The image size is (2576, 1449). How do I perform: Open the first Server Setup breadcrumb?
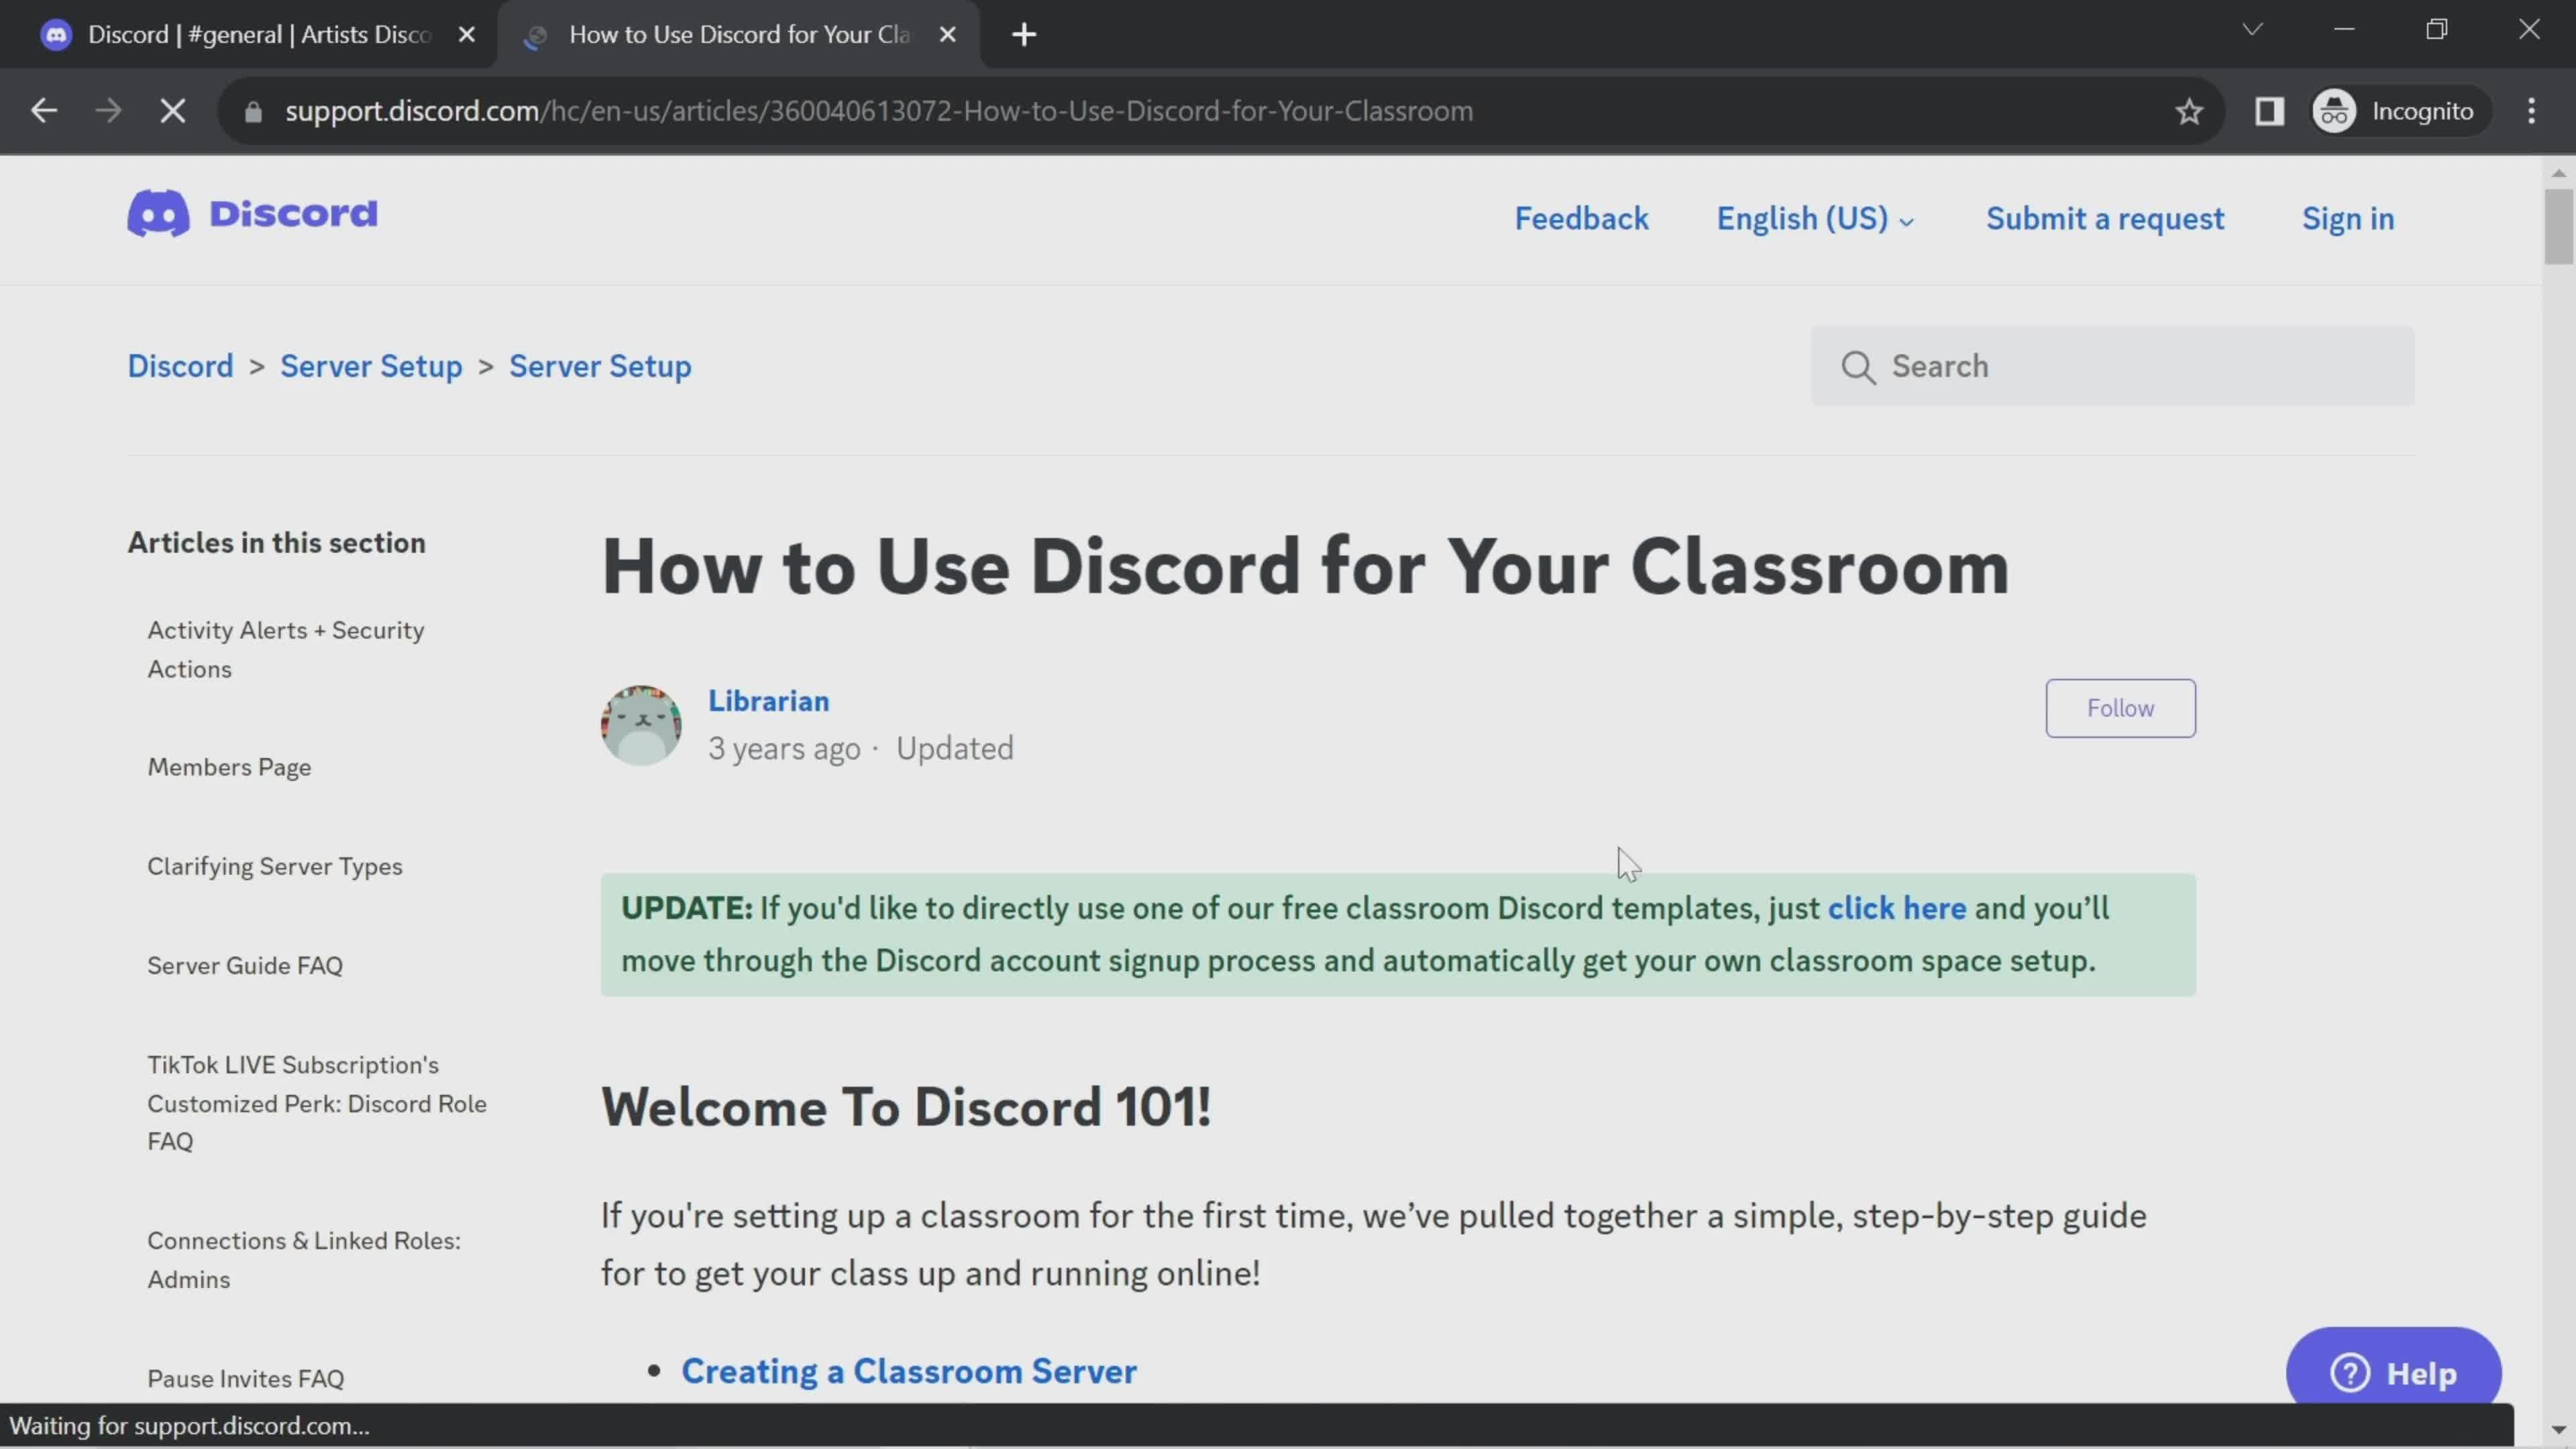(x=371, y=366)
